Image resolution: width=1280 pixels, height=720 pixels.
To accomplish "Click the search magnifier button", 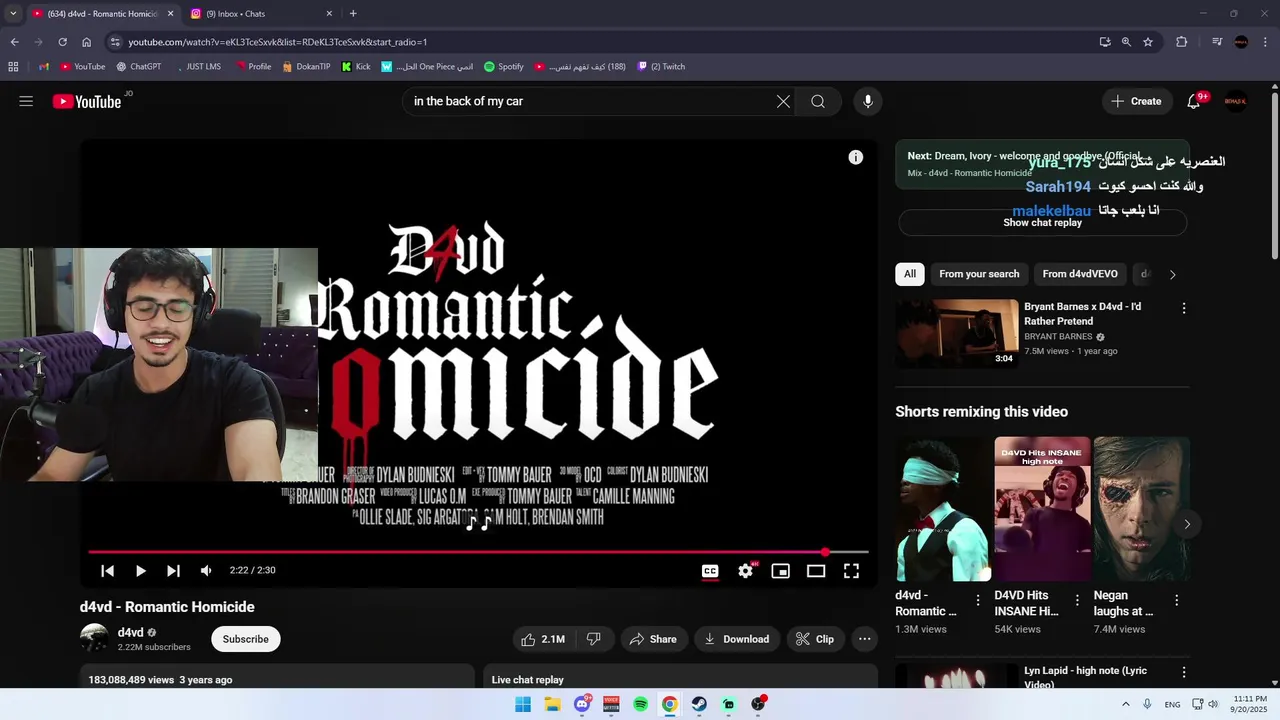I will pyautogui.click(x=818, y=101).
